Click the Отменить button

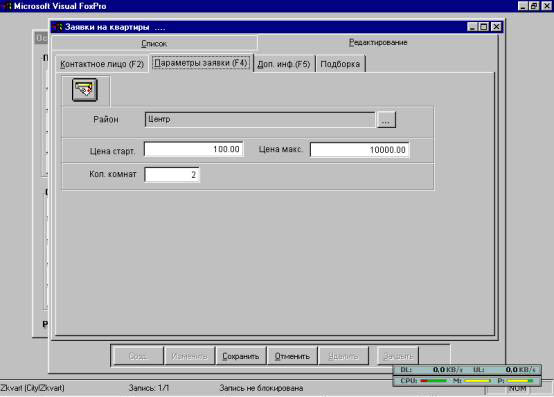292,356
